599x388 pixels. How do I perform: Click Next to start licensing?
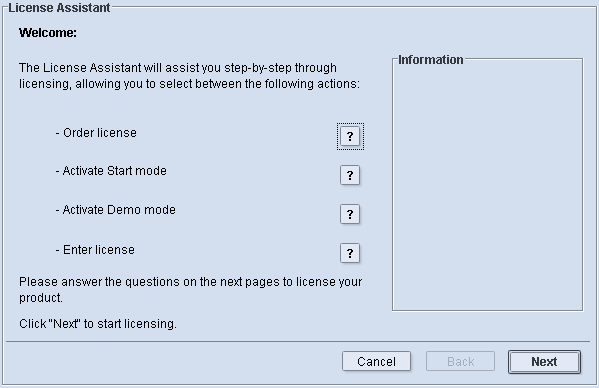click(544, 362)
